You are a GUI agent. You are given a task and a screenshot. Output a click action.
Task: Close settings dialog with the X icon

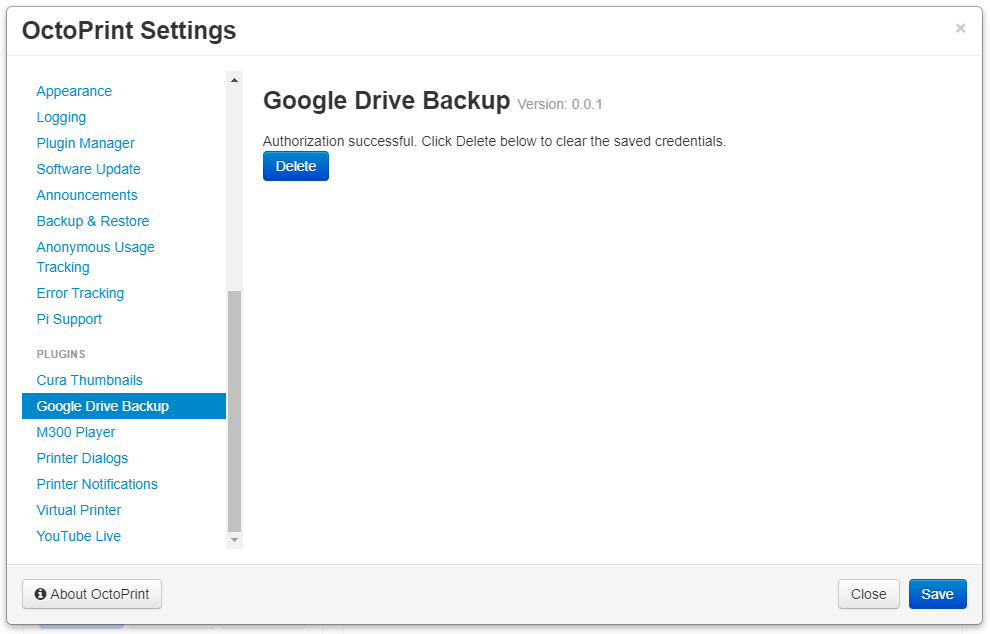tap(960, 28)
